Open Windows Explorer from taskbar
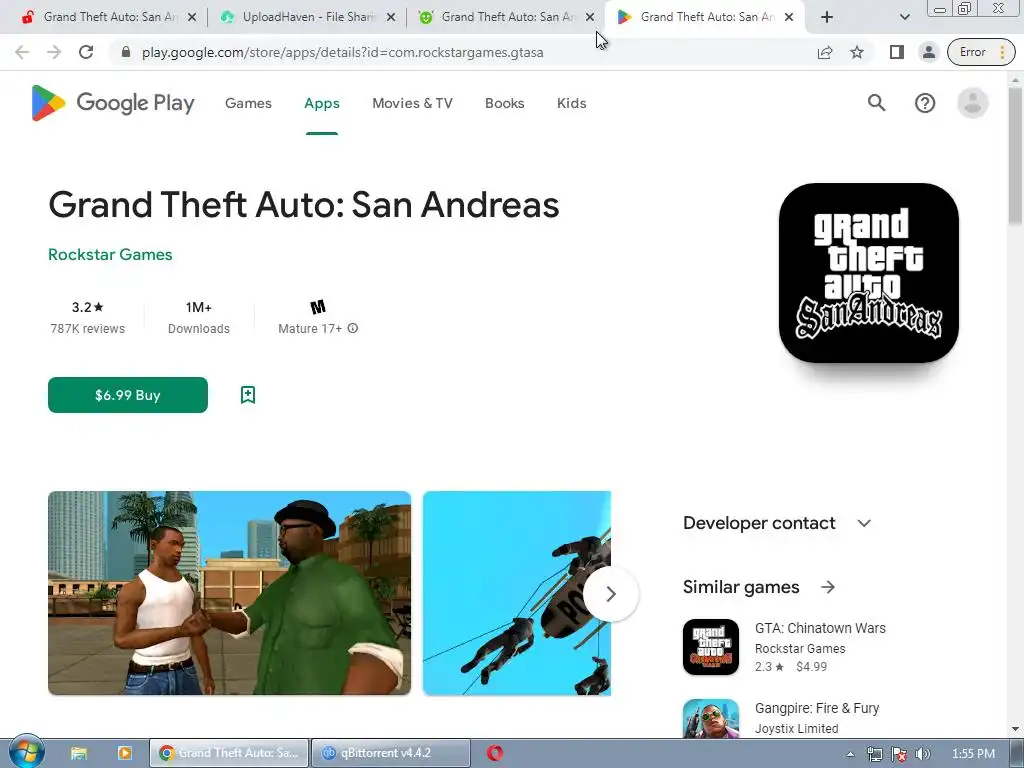This screenshot has width=1024, height=768. (x=79, y=753)
